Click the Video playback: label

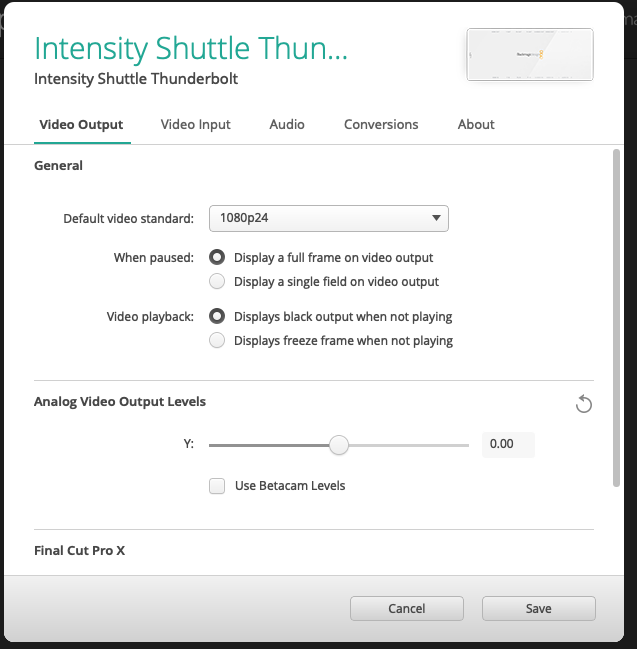pos(150,317)
